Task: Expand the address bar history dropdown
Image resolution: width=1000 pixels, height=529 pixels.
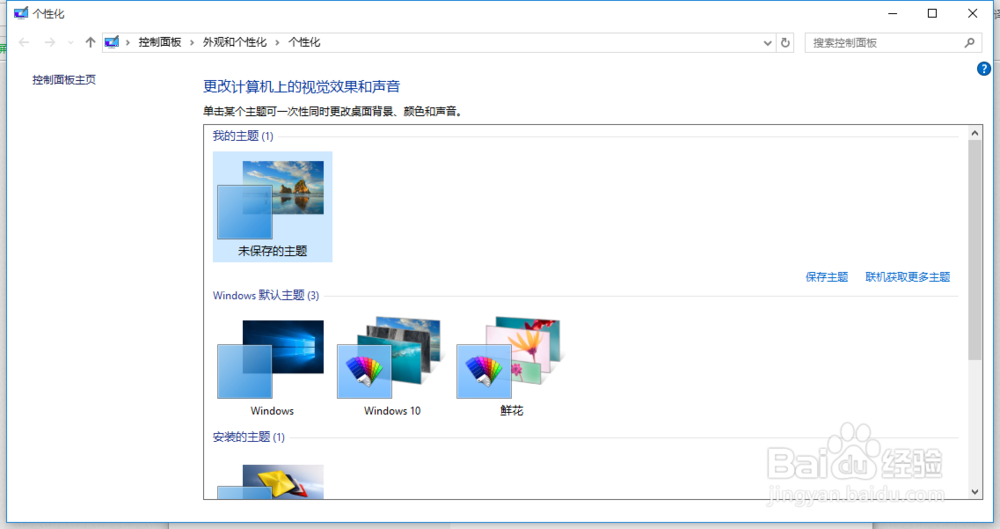Action: (767, 43)
